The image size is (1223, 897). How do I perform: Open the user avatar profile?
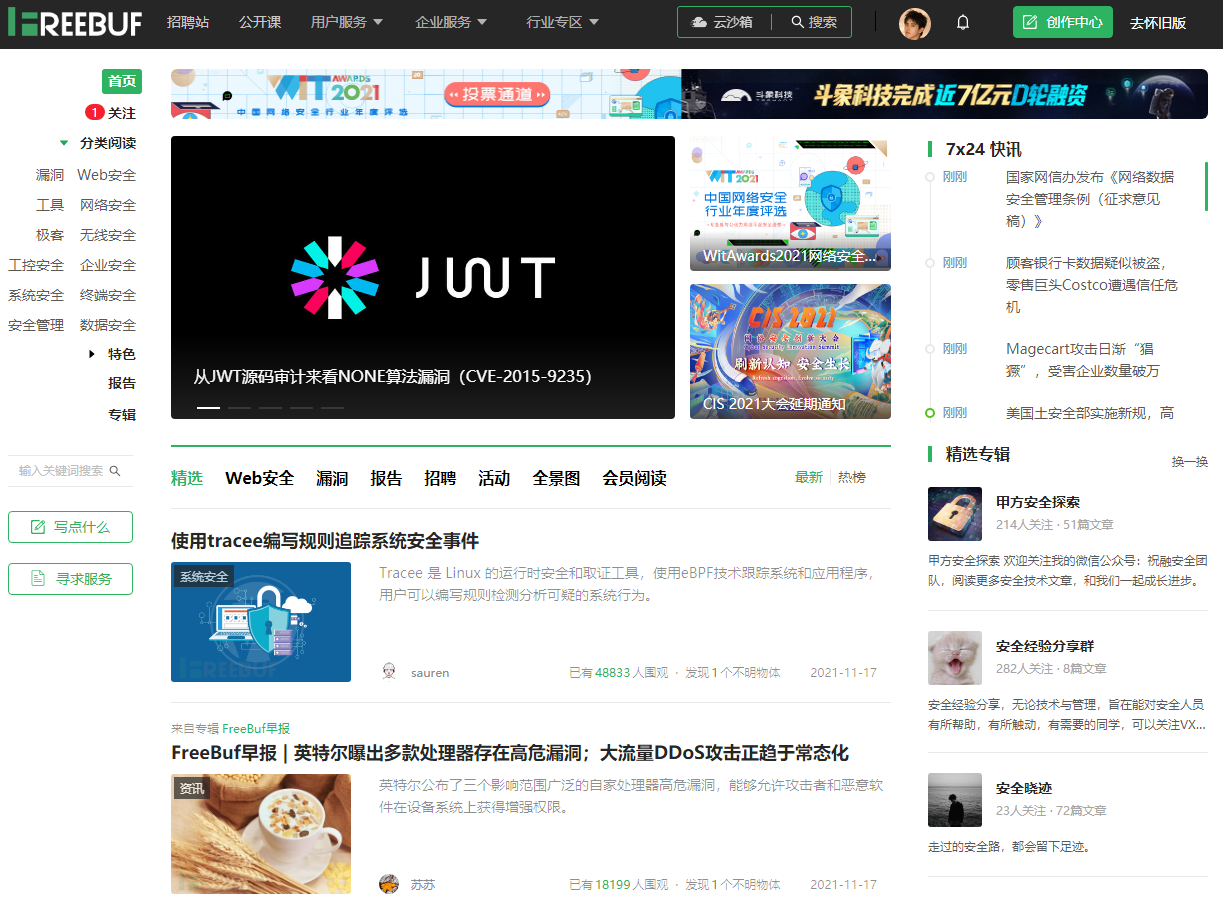(915, 23)
